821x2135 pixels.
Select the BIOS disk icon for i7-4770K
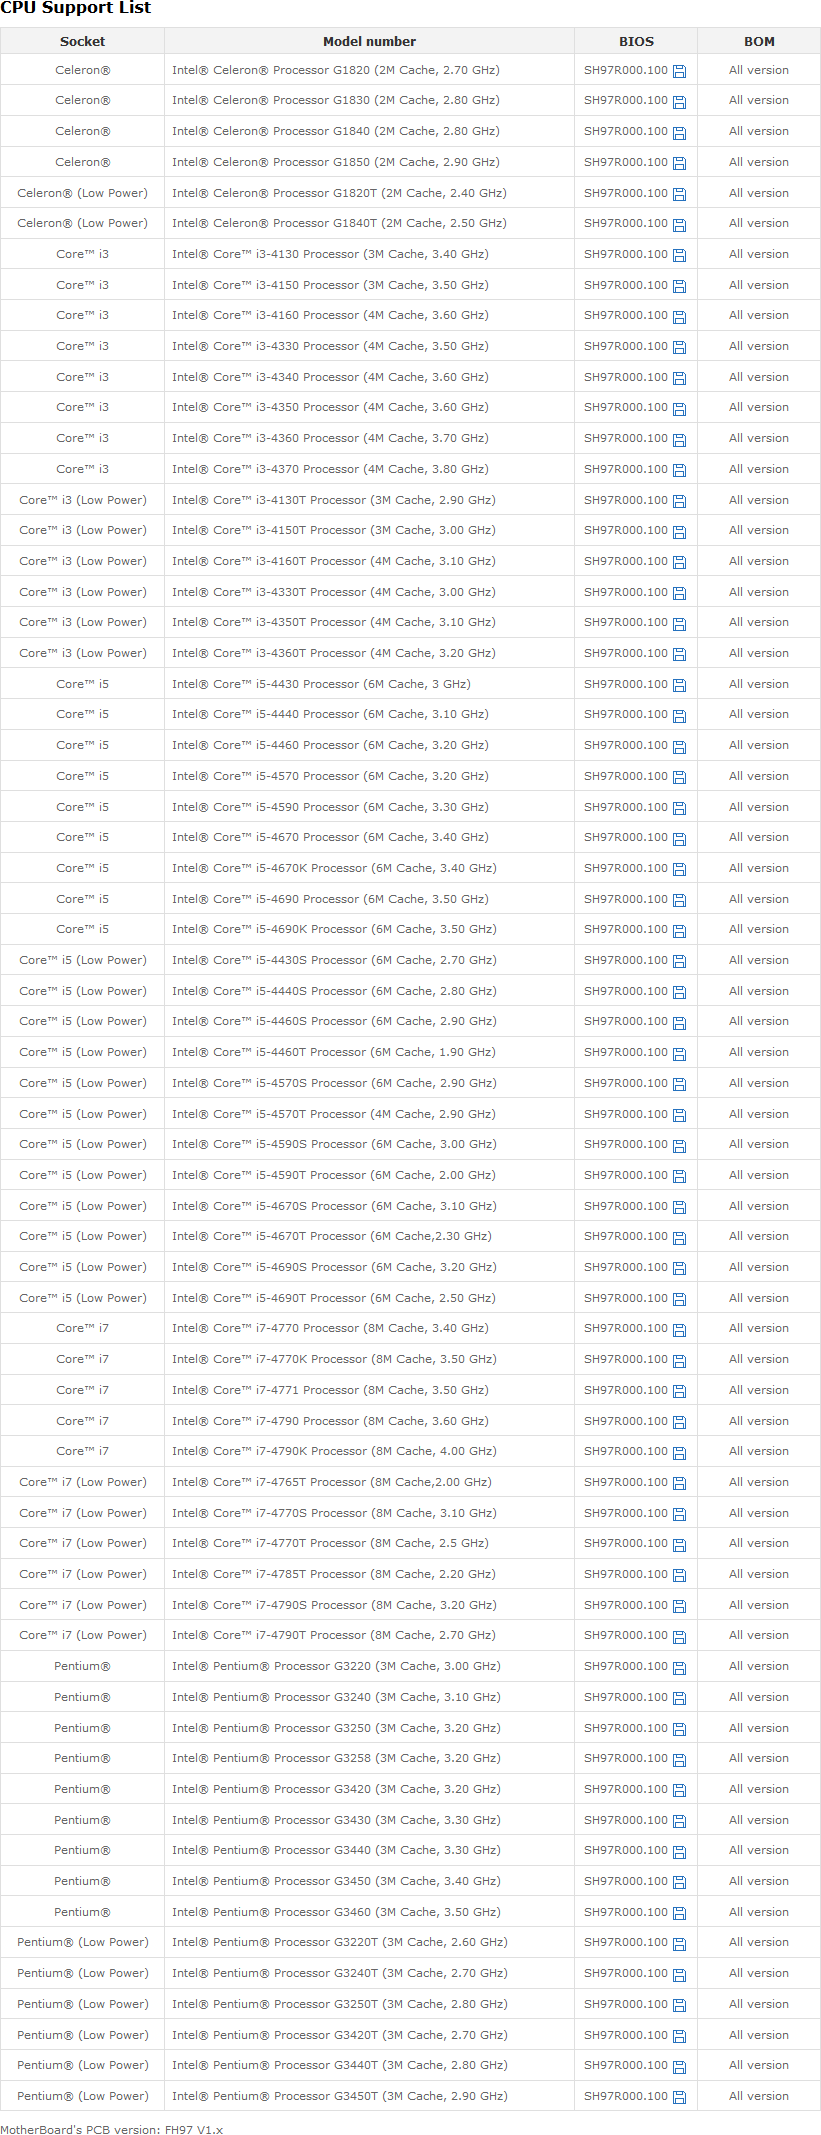(680, 1360)
